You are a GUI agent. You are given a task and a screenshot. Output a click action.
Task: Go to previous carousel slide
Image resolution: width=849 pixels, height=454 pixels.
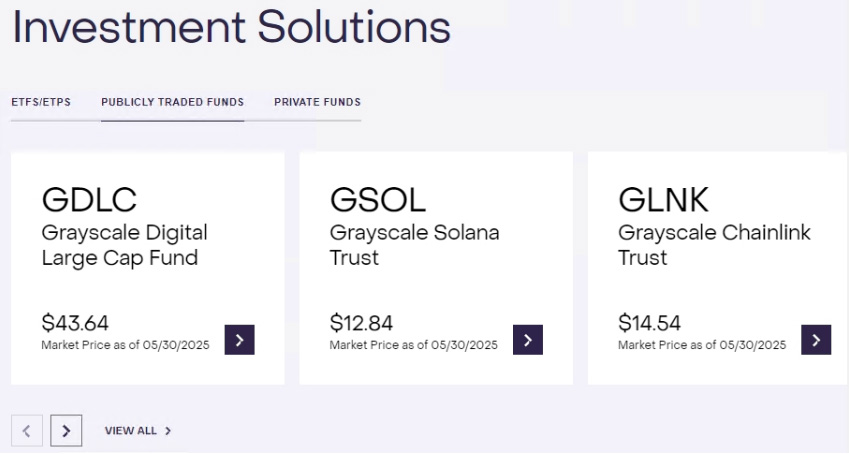click(26, 431)
